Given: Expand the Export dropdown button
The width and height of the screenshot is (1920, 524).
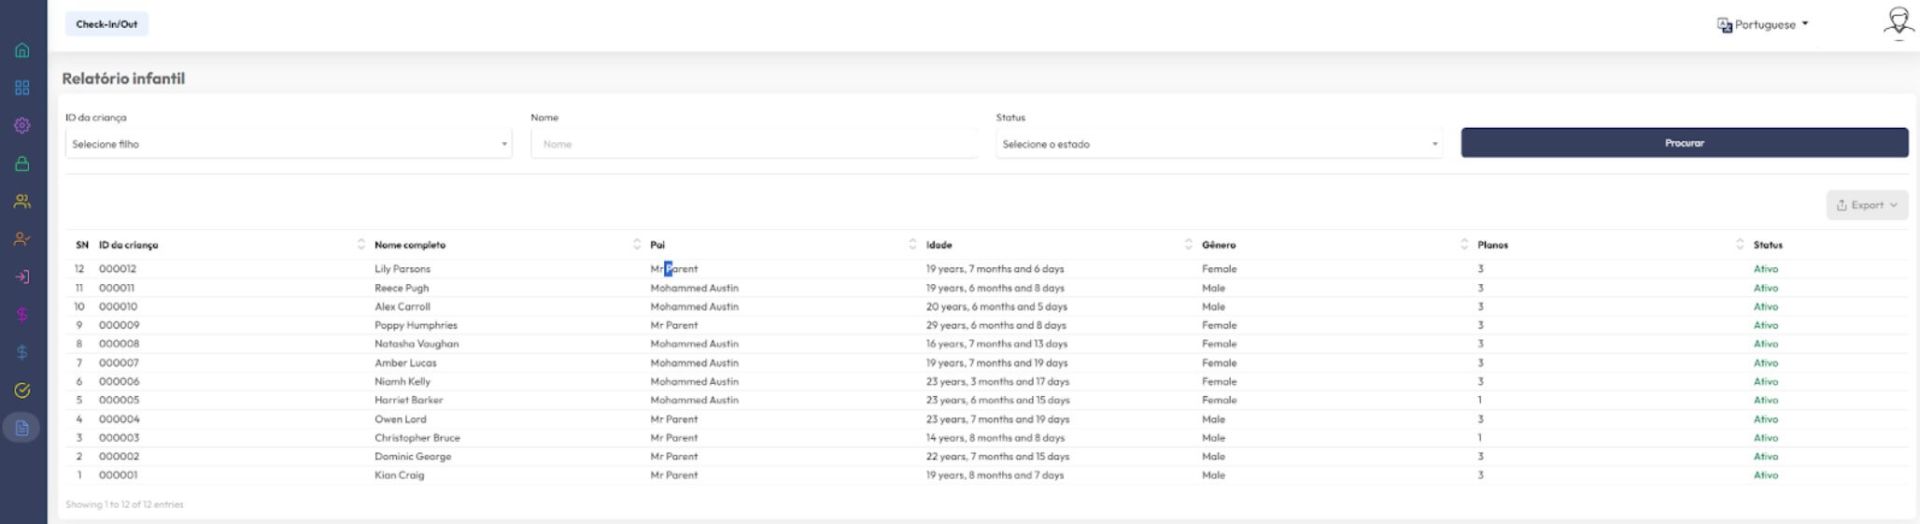Looking at the screenshot, I should click(1866, 205).
